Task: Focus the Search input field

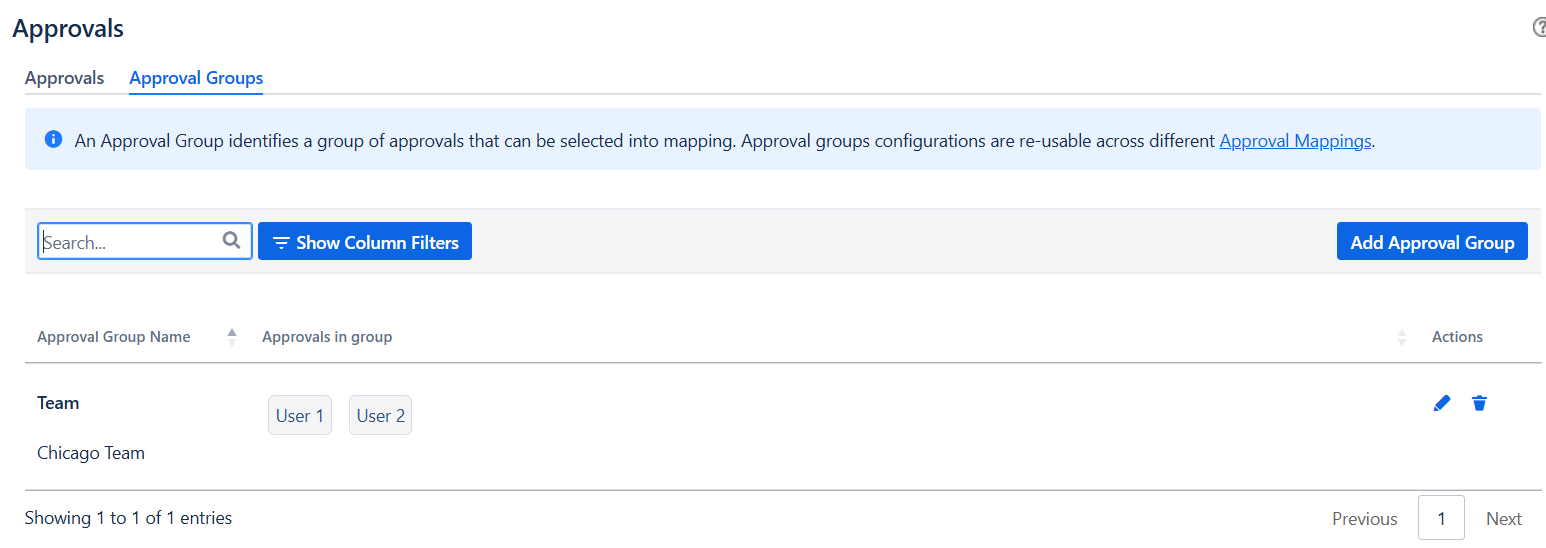Action: coord(130,242)
